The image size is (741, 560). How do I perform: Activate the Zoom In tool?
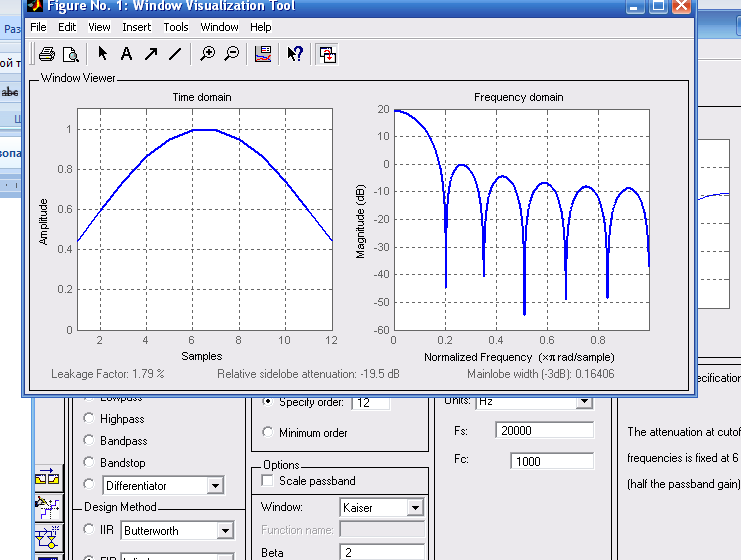tap(208, 54)
